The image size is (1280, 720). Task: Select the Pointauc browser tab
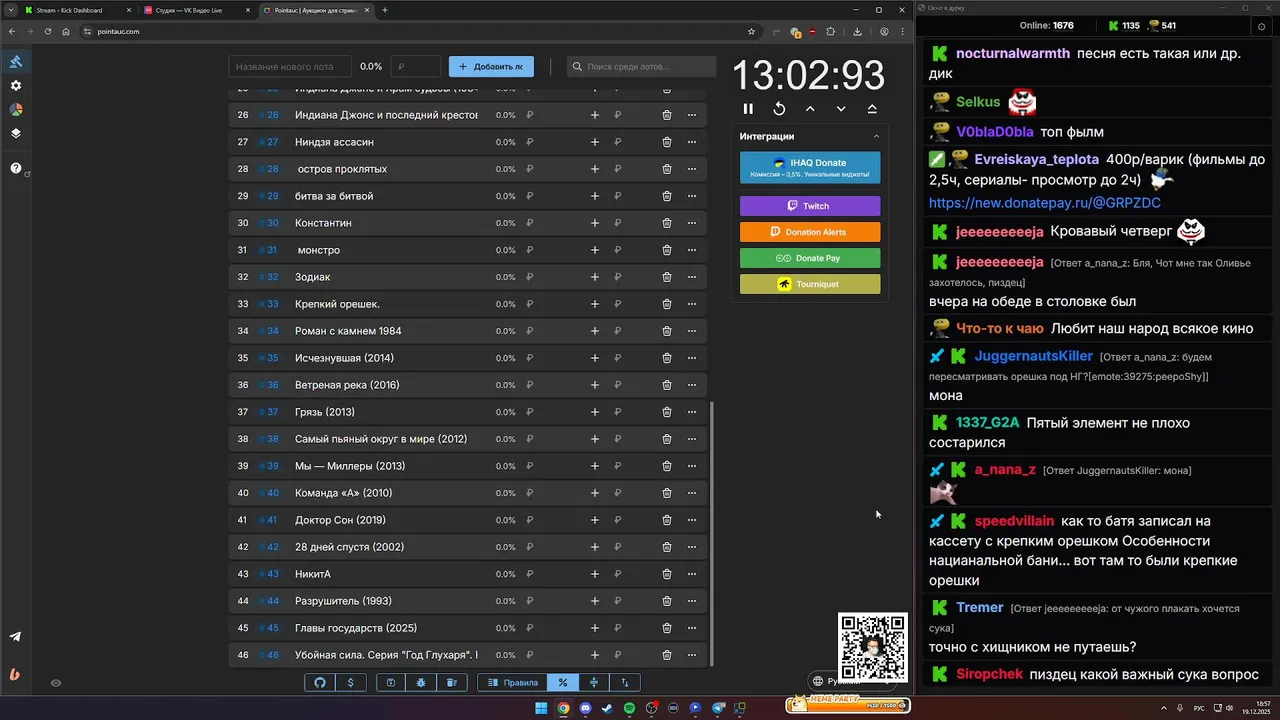316,10
